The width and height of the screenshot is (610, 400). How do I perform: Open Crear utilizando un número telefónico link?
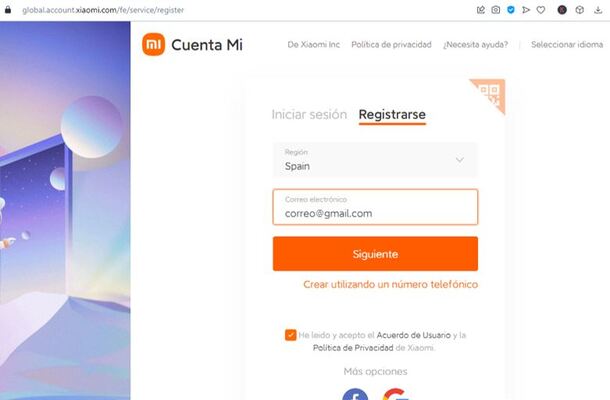pyautogui.click(x=391, y=284)
